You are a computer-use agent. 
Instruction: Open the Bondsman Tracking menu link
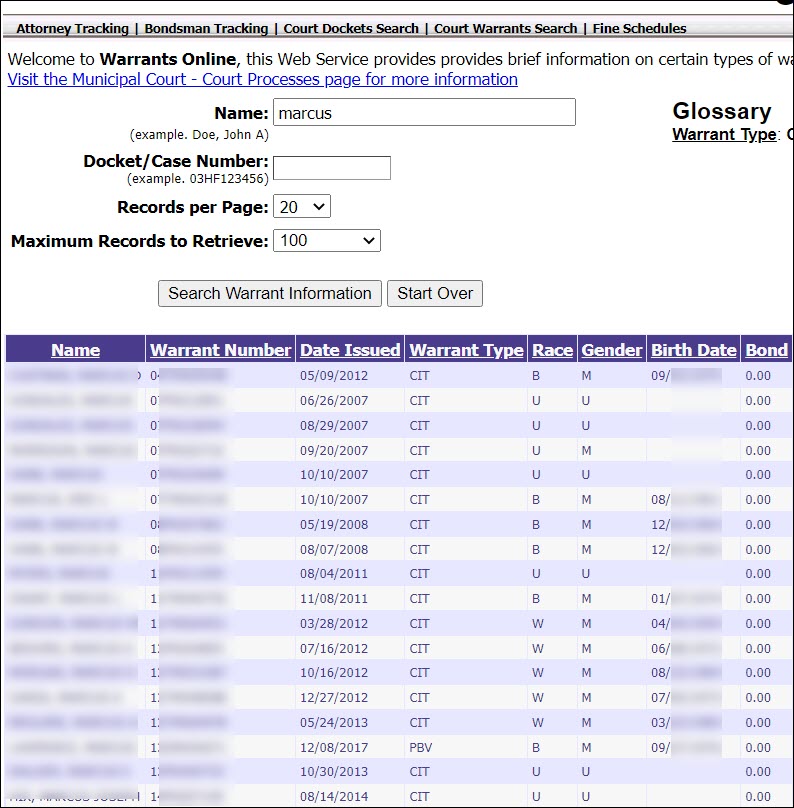coord(206,28)
